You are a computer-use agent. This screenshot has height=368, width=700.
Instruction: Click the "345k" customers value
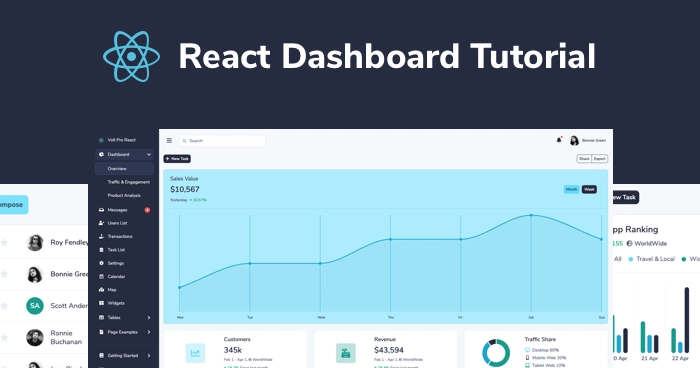point(233,350)
